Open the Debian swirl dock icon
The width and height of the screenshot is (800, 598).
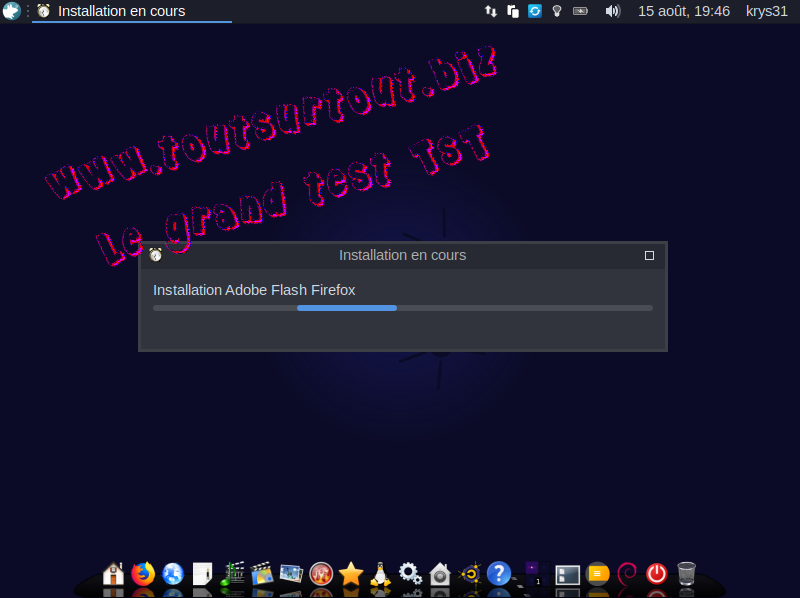[627, 574]
